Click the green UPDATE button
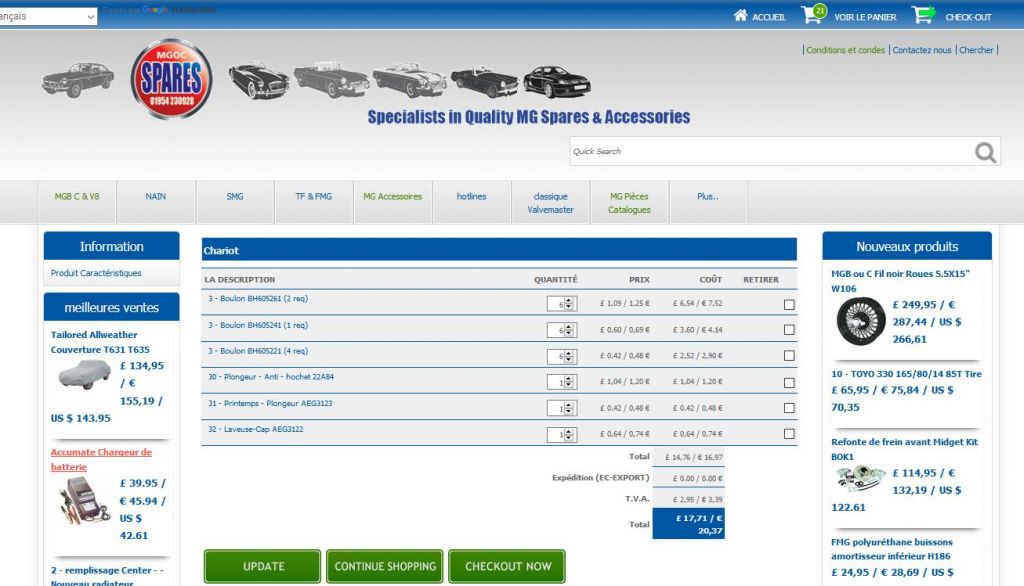This screenshot has width=1024, height=586. [x=263, y=566]
